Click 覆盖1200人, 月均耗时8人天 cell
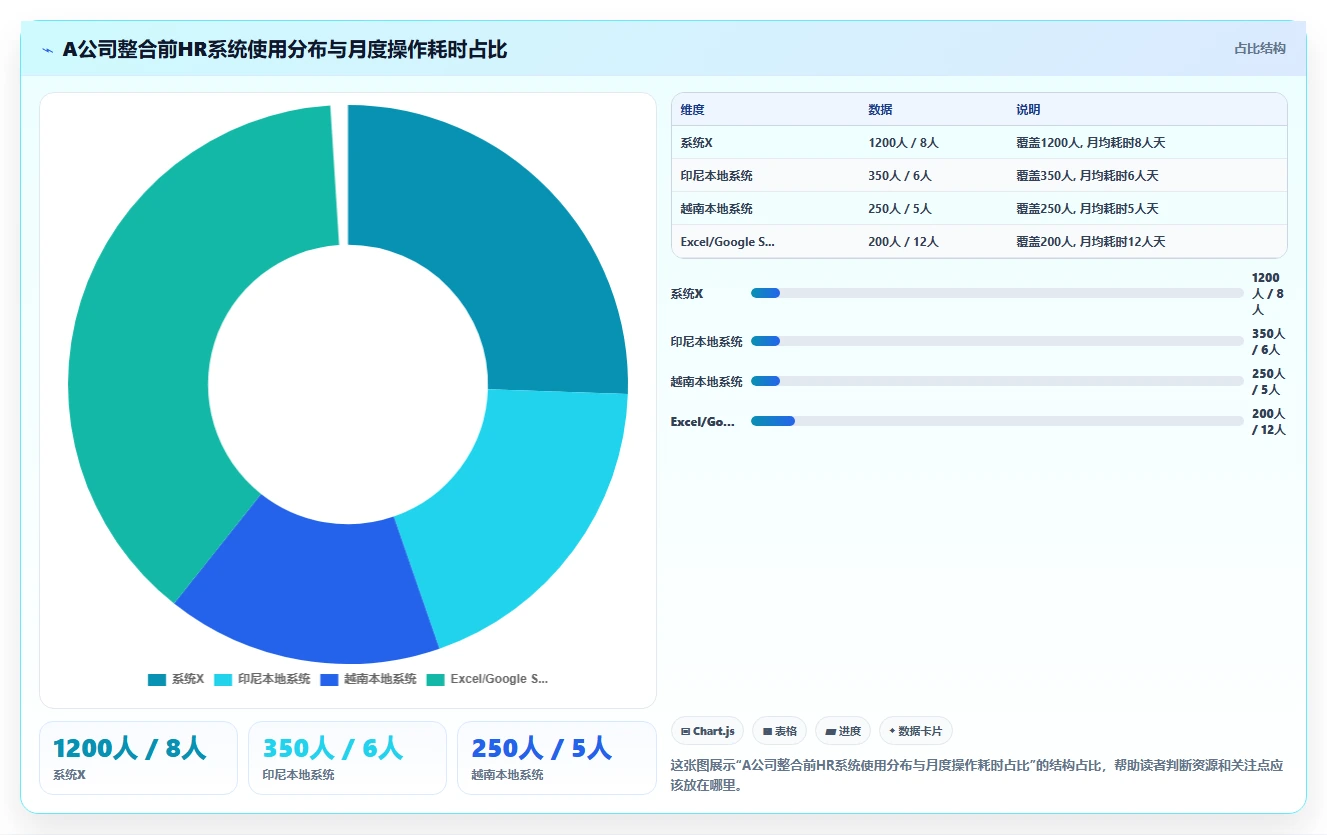 (x=1147, y=143)
